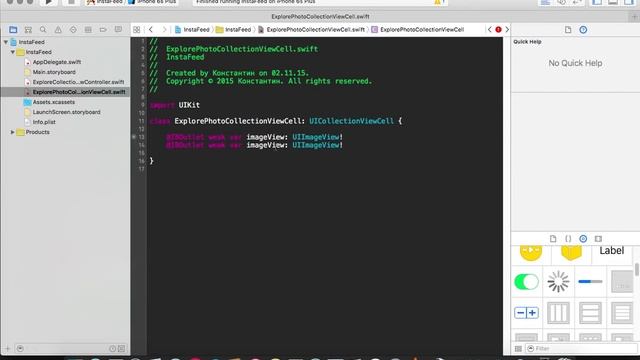Collapse the InstaFeed project root
The height and width of the screenshot is (360, 640).
6,42
